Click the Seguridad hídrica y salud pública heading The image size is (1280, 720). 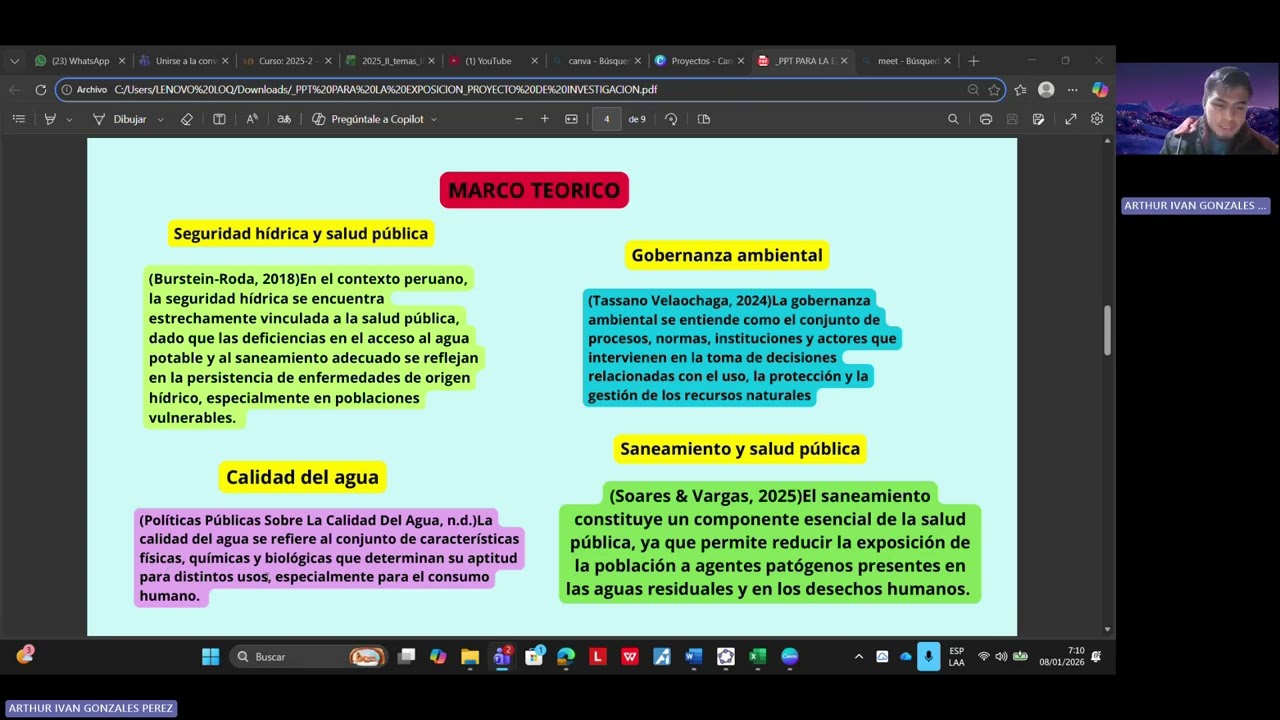pos(301,233)
